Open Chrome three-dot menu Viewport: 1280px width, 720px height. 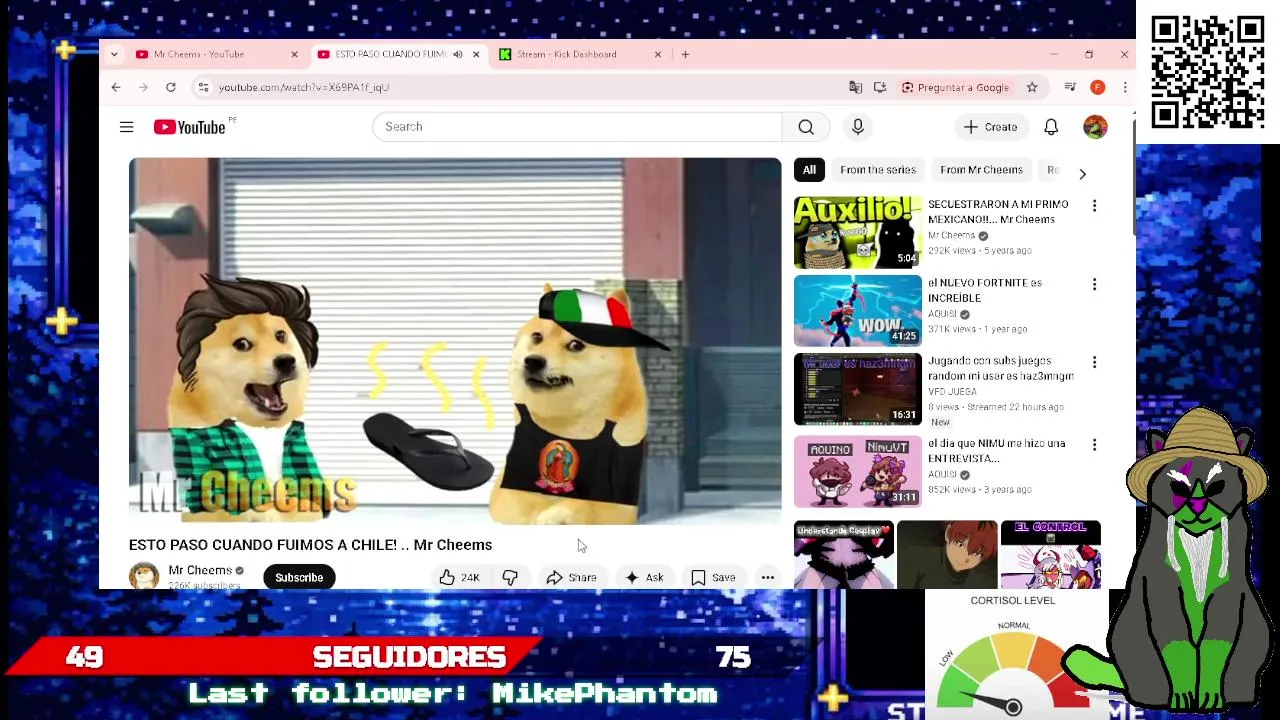[x=1125, y=87]
